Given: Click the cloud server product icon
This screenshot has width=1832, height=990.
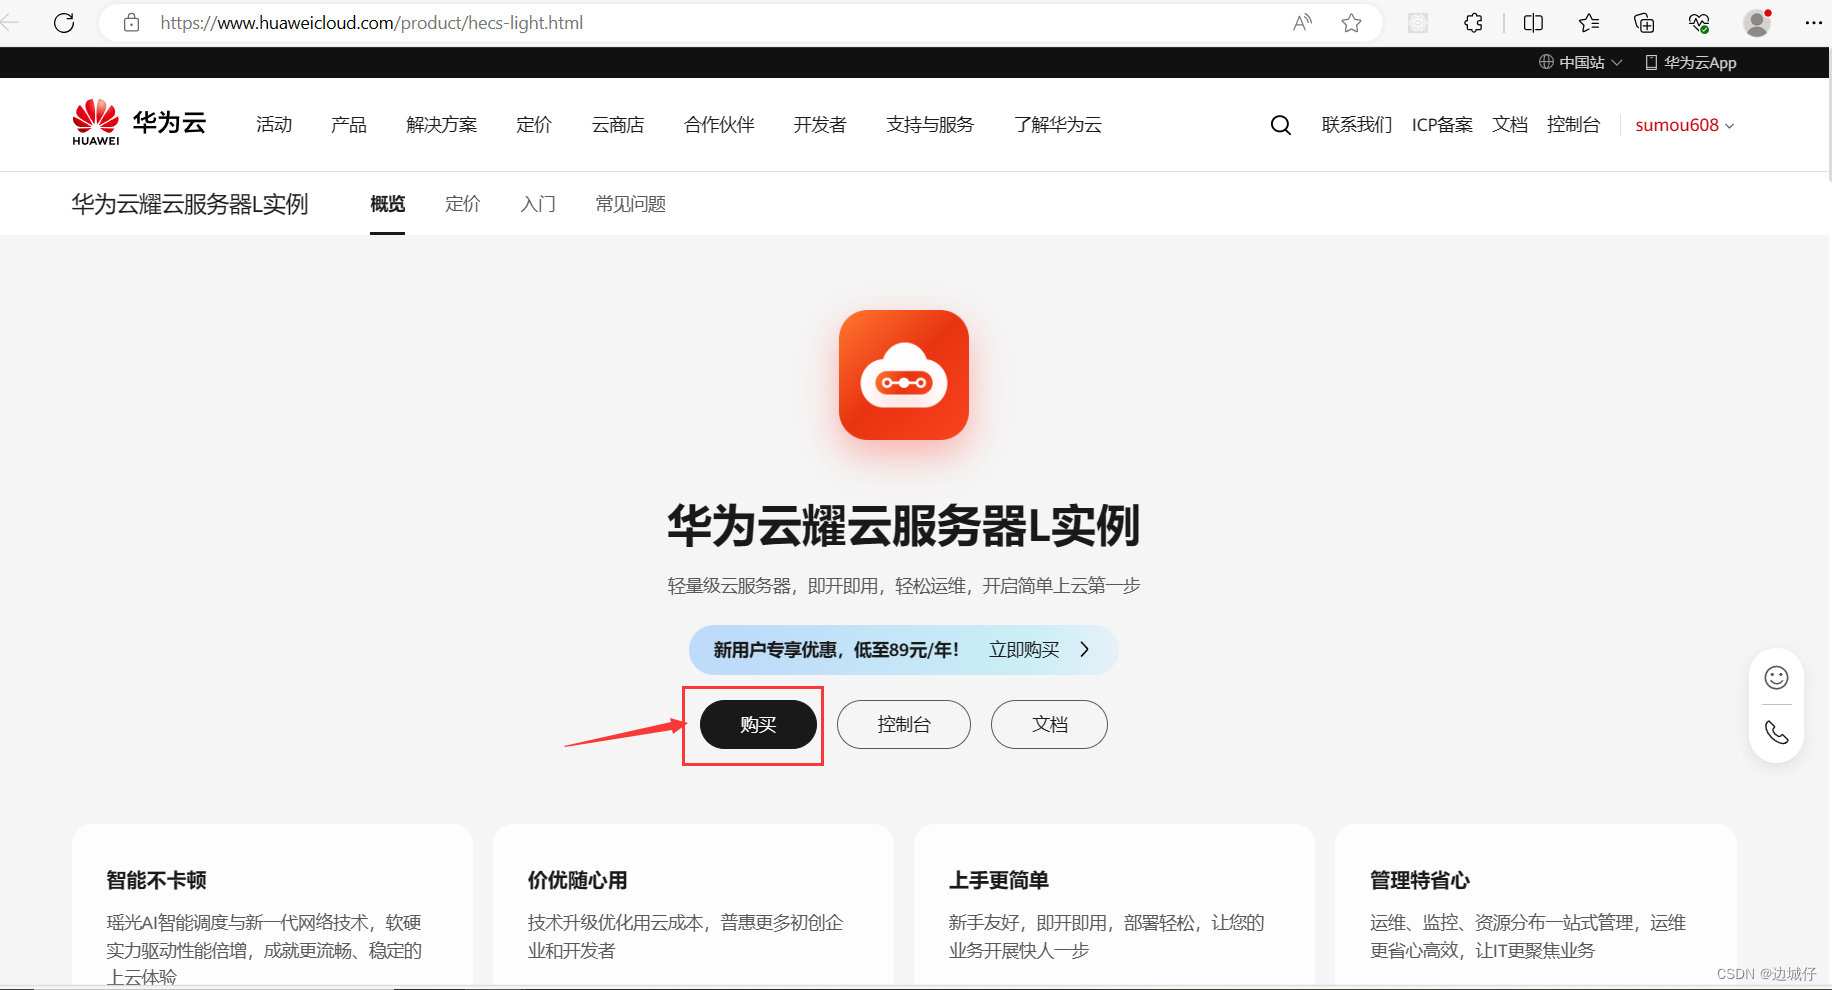Looking at the screenshot, I should pos(904,375).
